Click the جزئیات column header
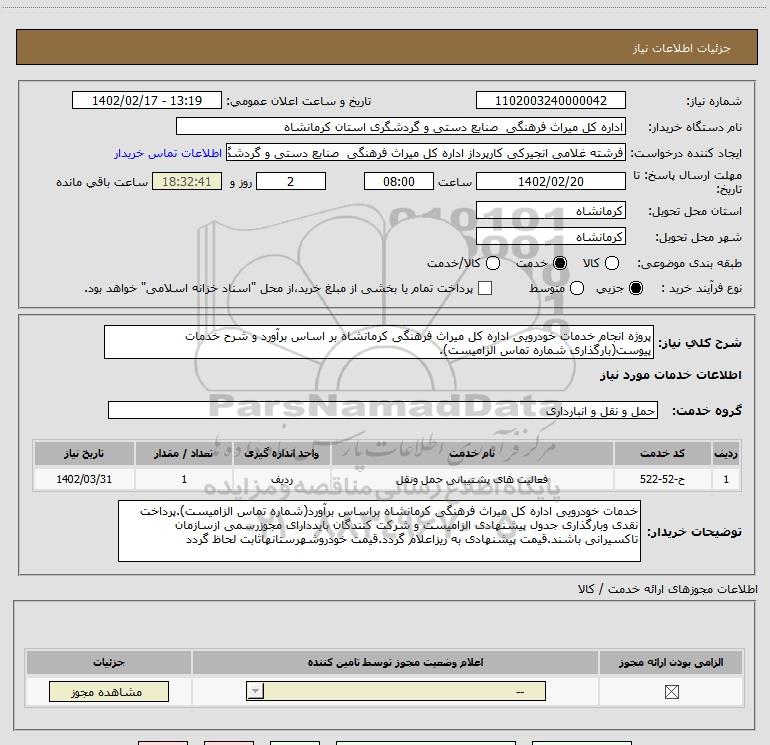This screenshot has width=770, height=745. coord(109,662)
